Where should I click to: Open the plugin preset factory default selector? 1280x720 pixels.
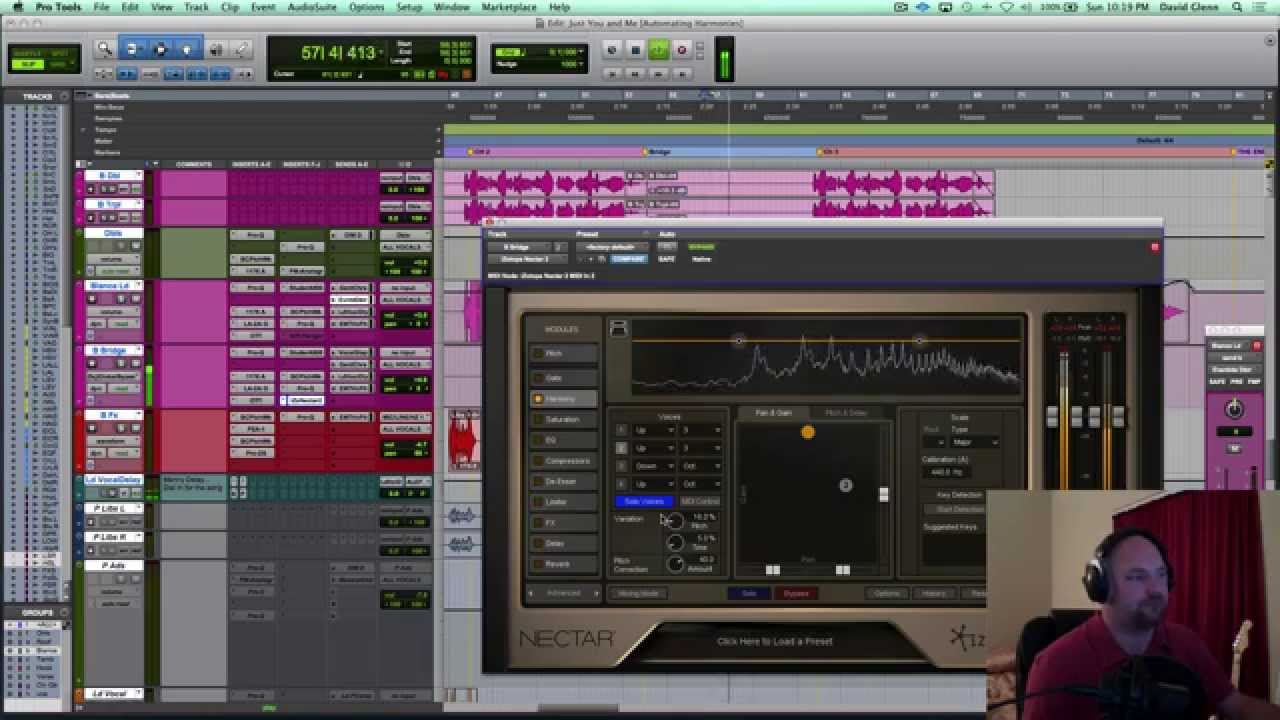[610, 247]
